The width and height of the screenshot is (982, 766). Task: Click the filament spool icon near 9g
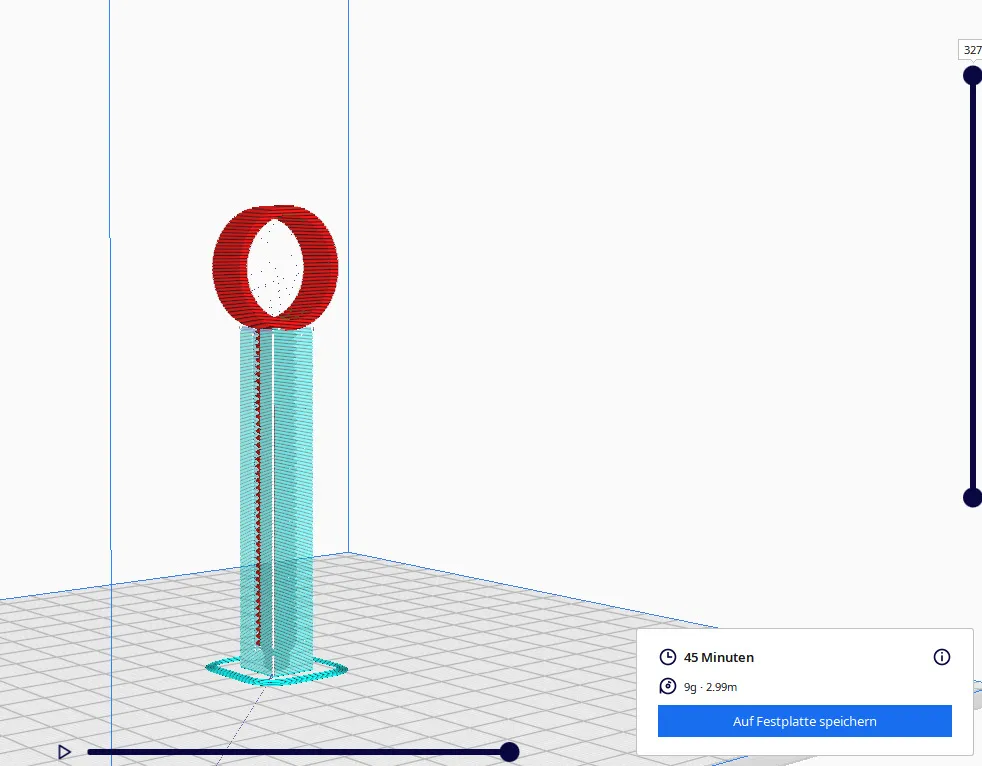click(x=666, y=686)
